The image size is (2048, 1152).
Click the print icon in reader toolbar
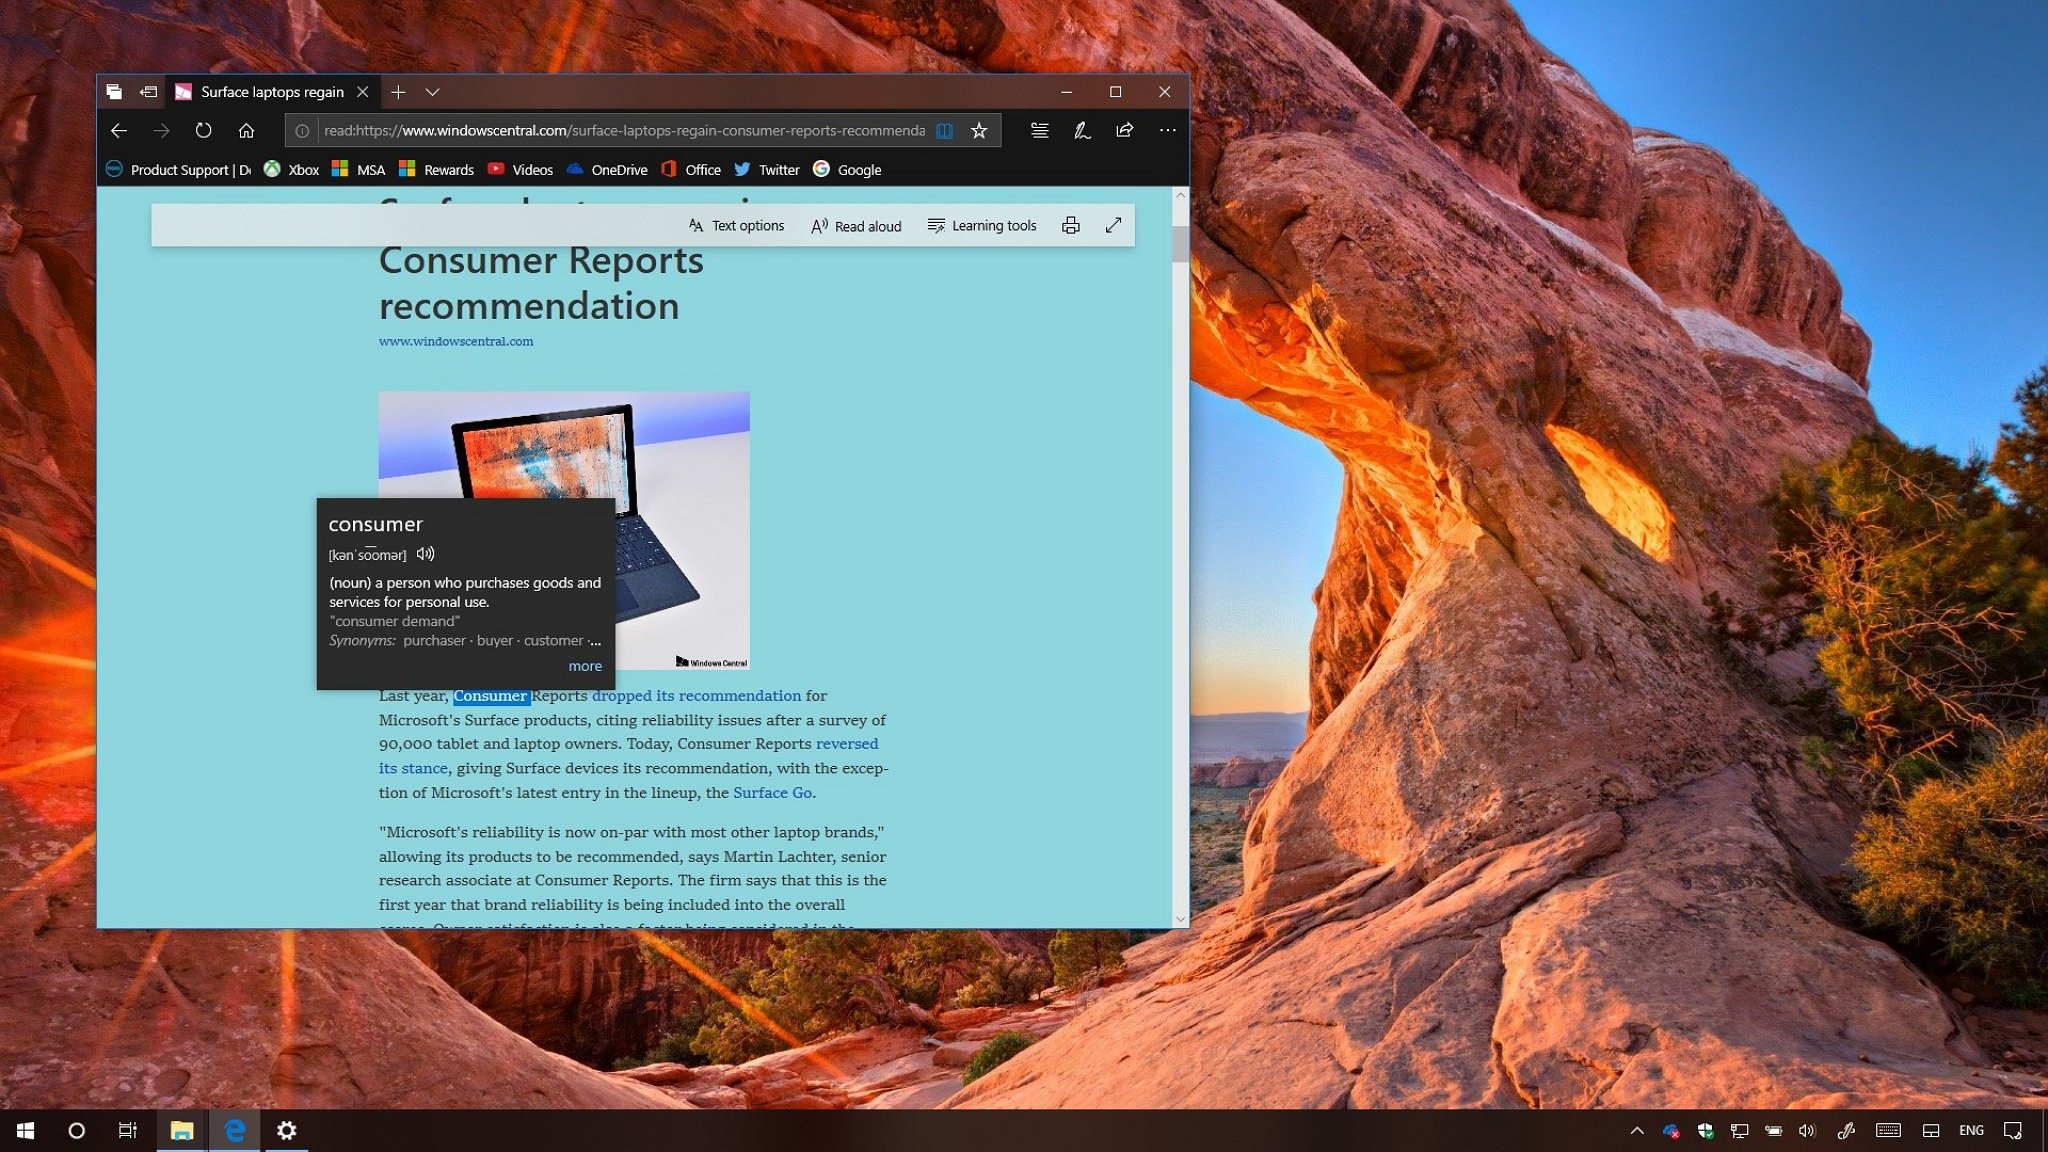click(x=1070, y=225)
